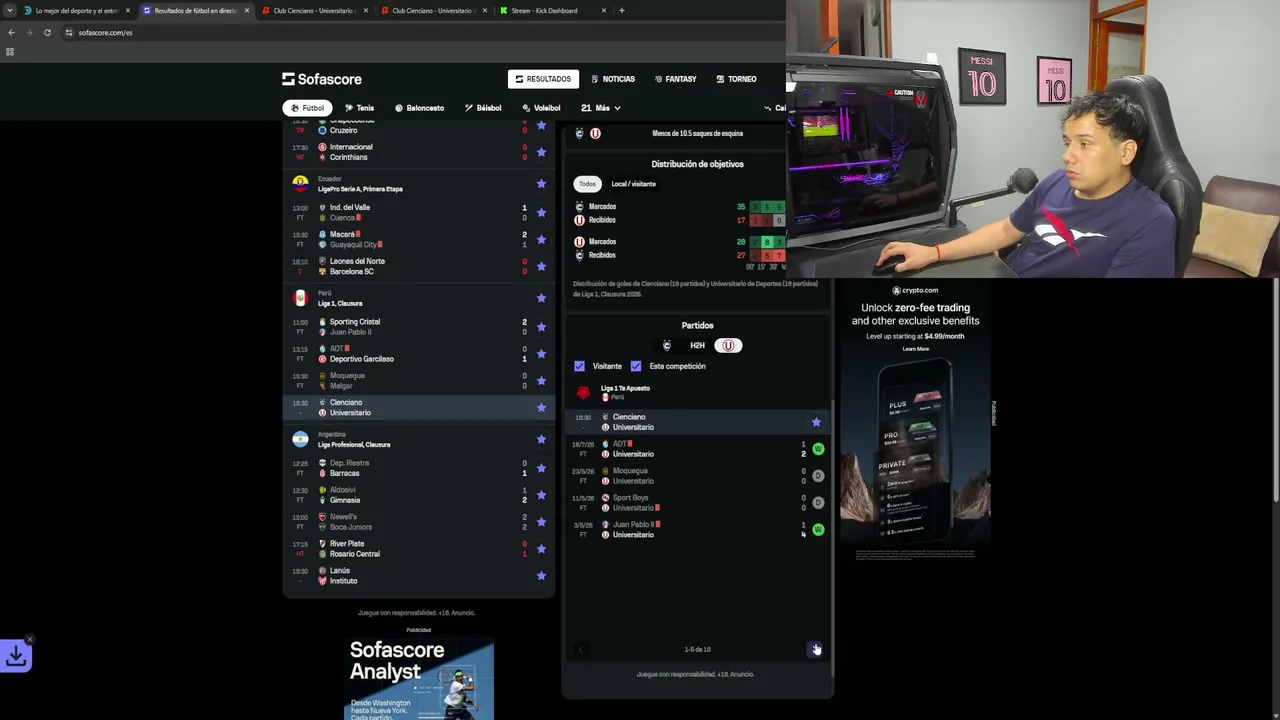Open the Argentina flag league icon
The image size is (1280, 720).
pos(300,439)
